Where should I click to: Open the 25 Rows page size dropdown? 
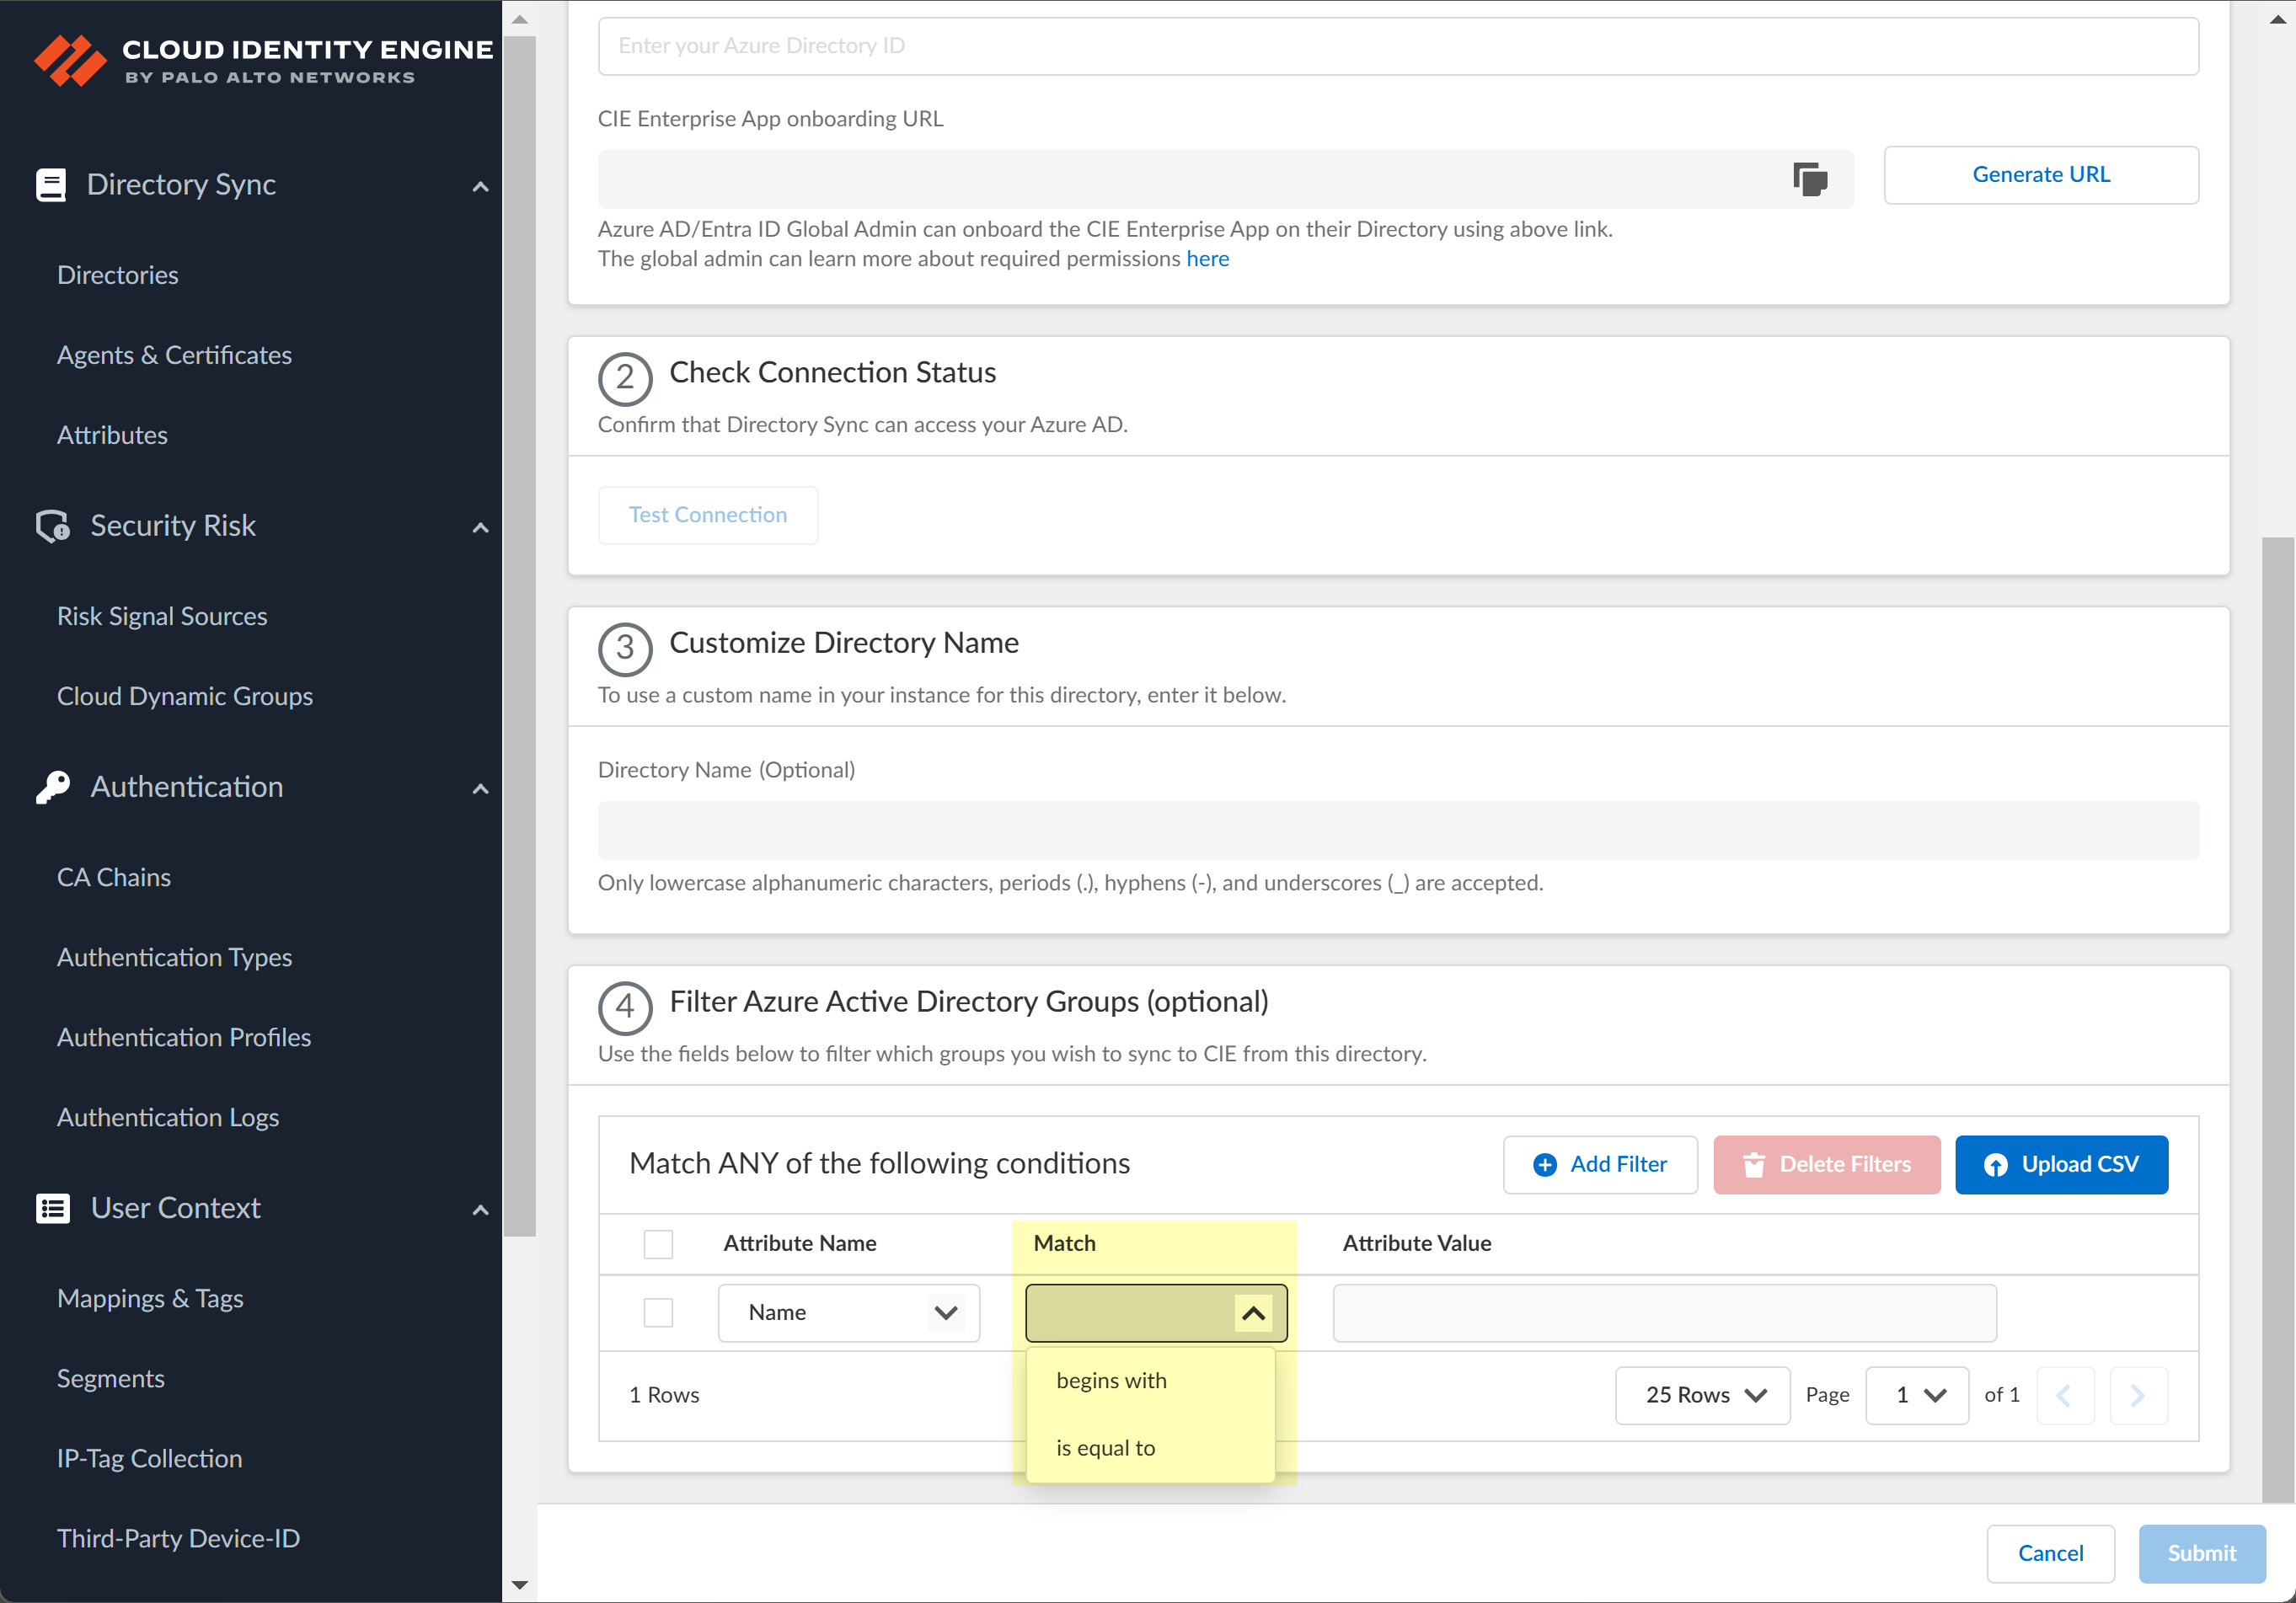[x=1702, y=1394]
